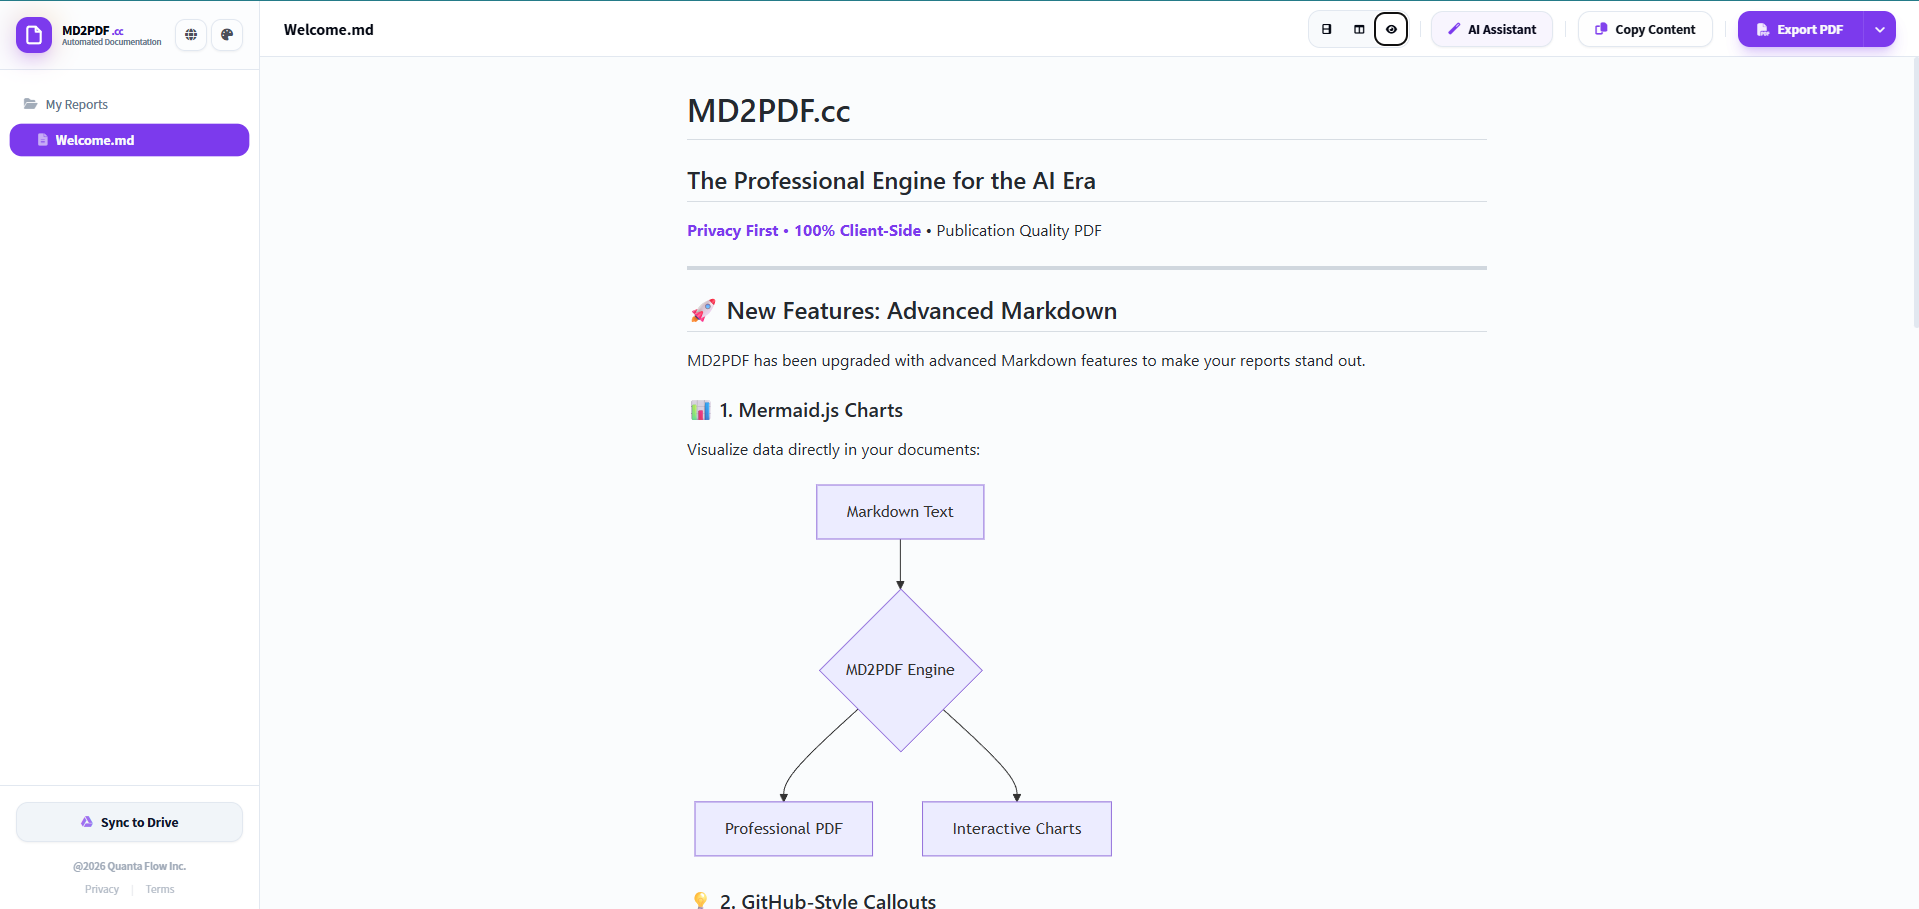Open the AI Assistant
Image resolution: width=1919 pixels, height=909 pixels.
(x=1491, y=30)
